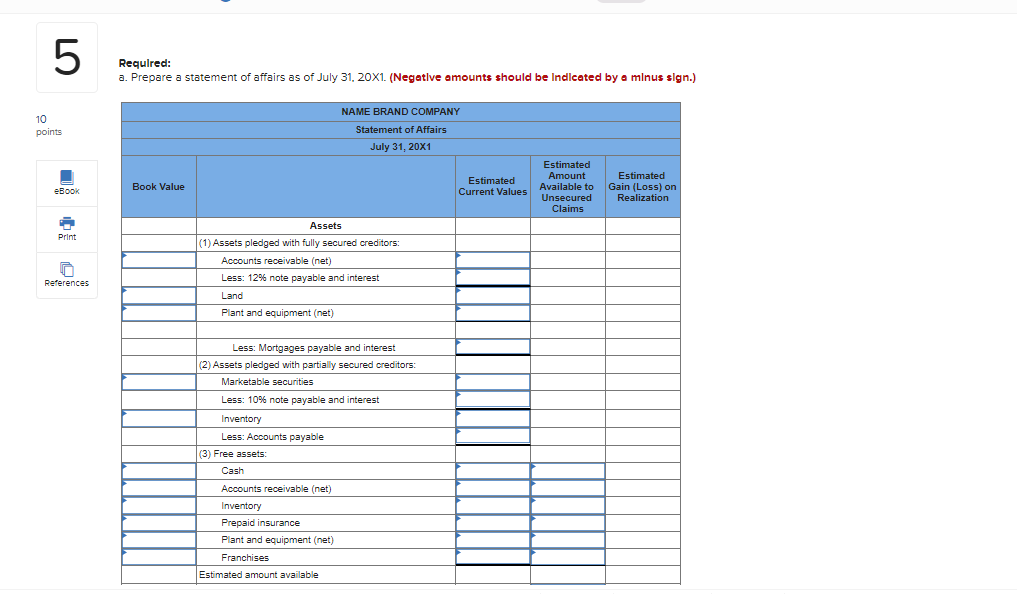Select current value field for Mortgages payable
Image resolution: width=1017 pixels, height=594 pixels.
[x=493, y=347]
